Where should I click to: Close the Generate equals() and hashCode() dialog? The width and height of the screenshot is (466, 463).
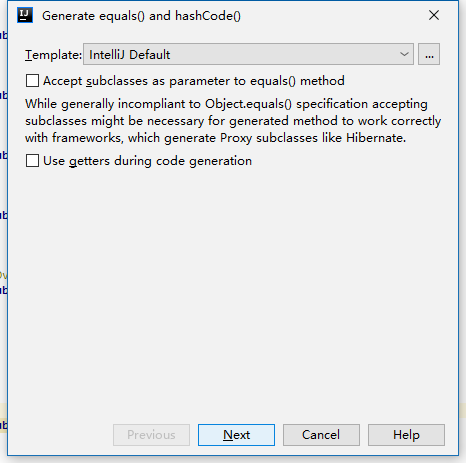(434, 15)
